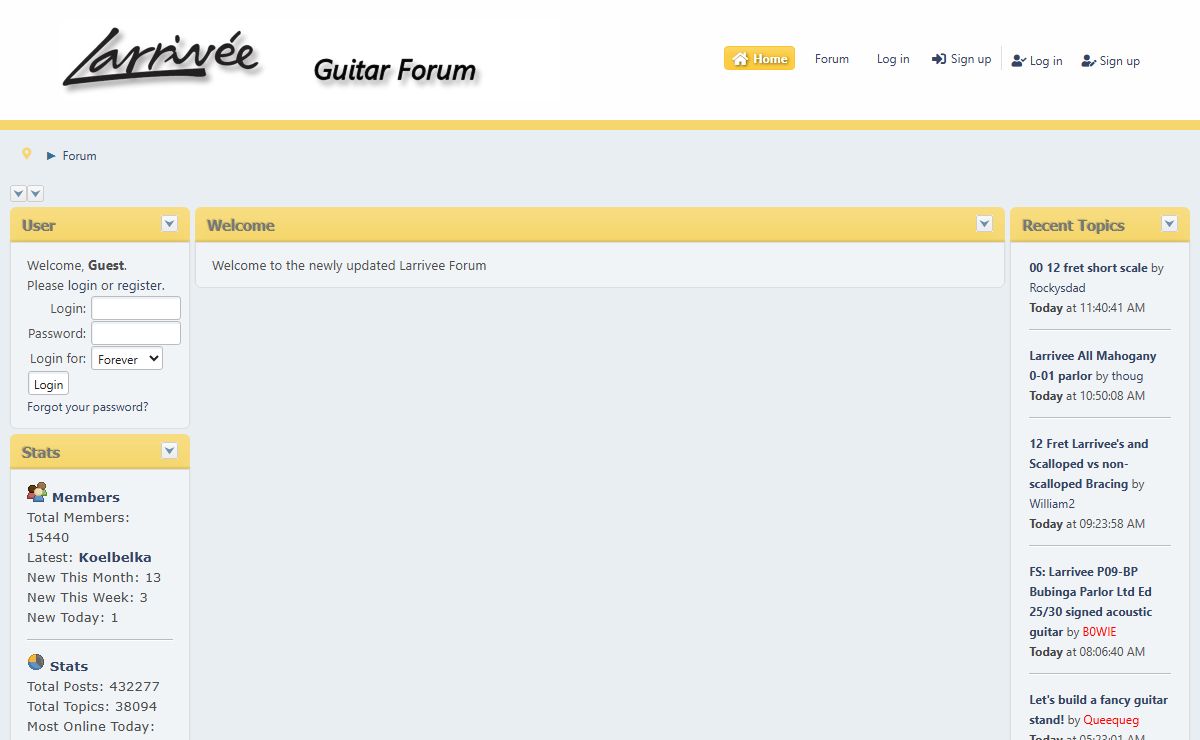Click author name Rockysdad

[1057, 288]
